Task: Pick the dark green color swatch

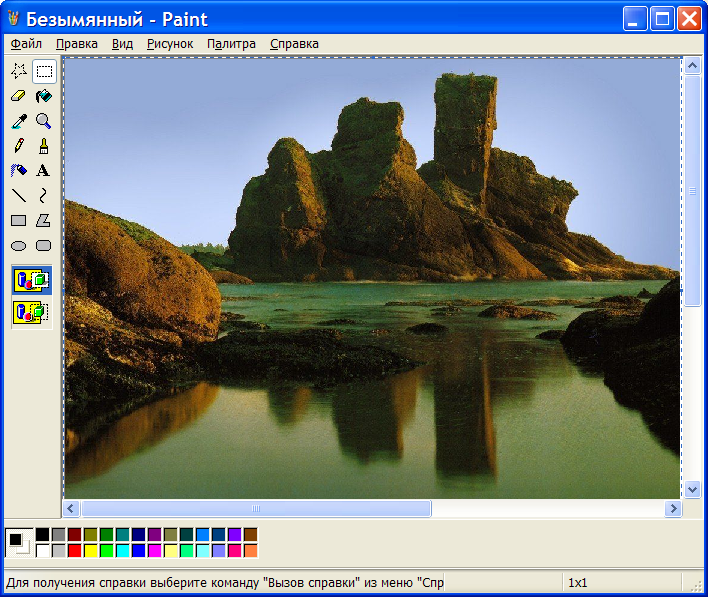Action: [107, 535]
